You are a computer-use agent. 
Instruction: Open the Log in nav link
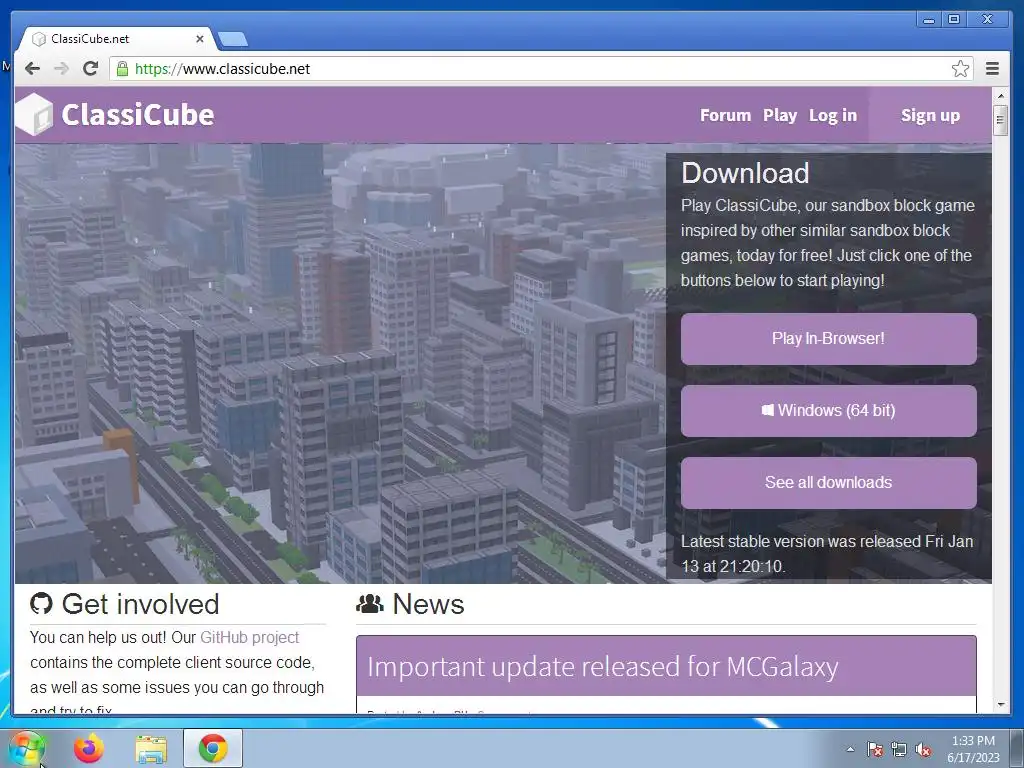point(833,116)
